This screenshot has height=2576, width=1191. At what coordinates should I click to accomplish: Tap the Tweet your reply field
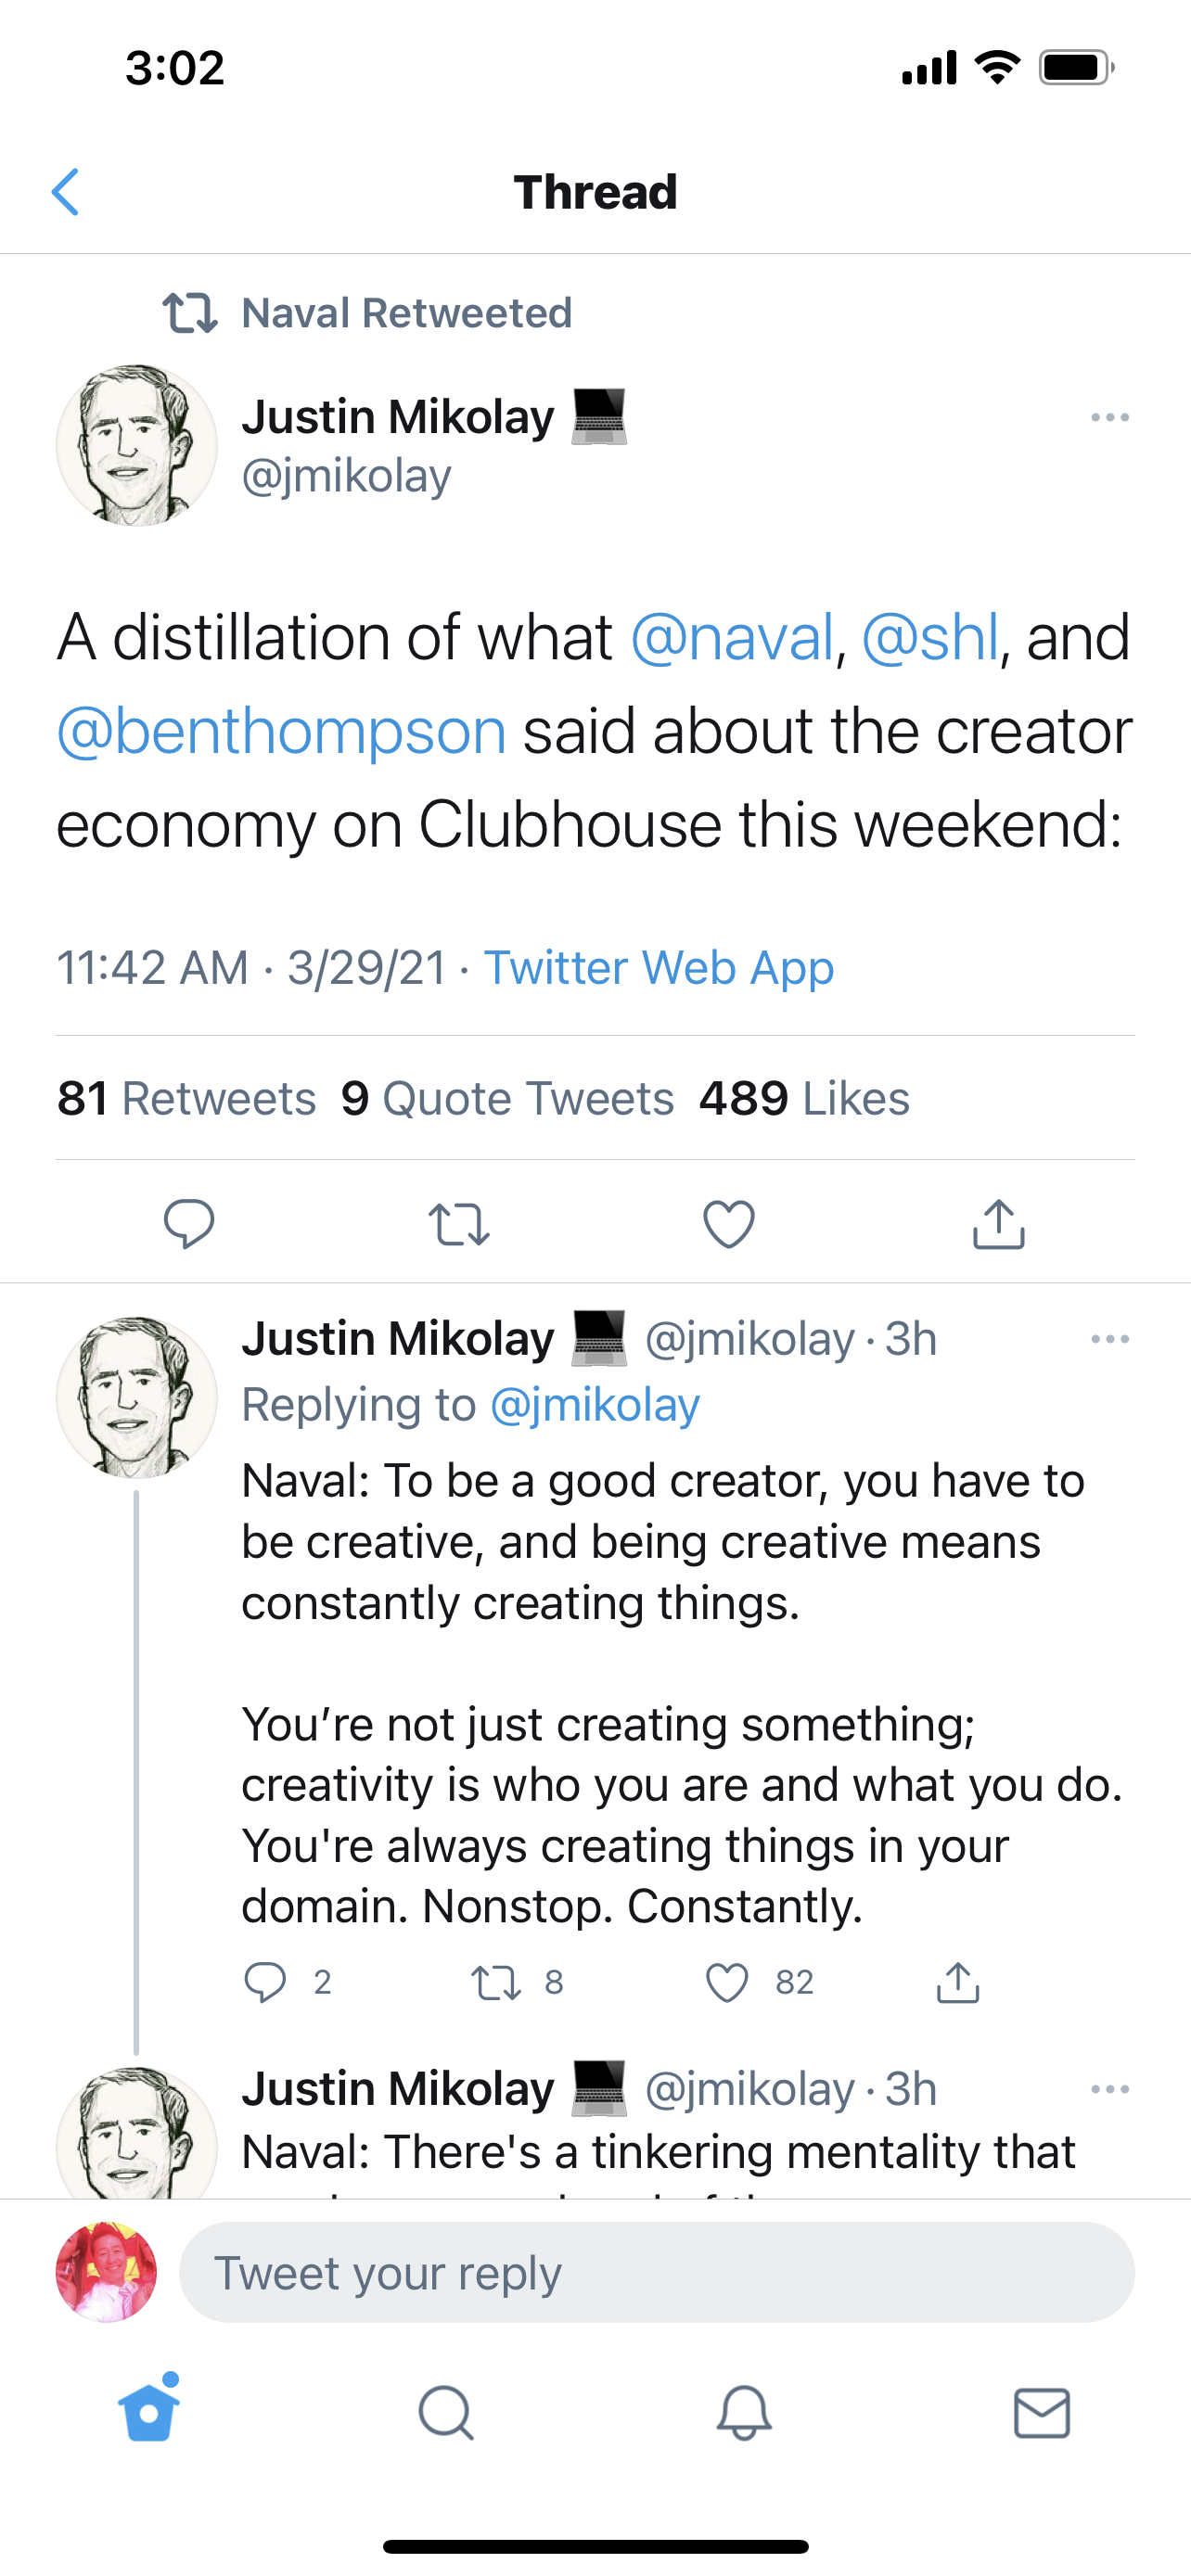tap(656, 2273)
